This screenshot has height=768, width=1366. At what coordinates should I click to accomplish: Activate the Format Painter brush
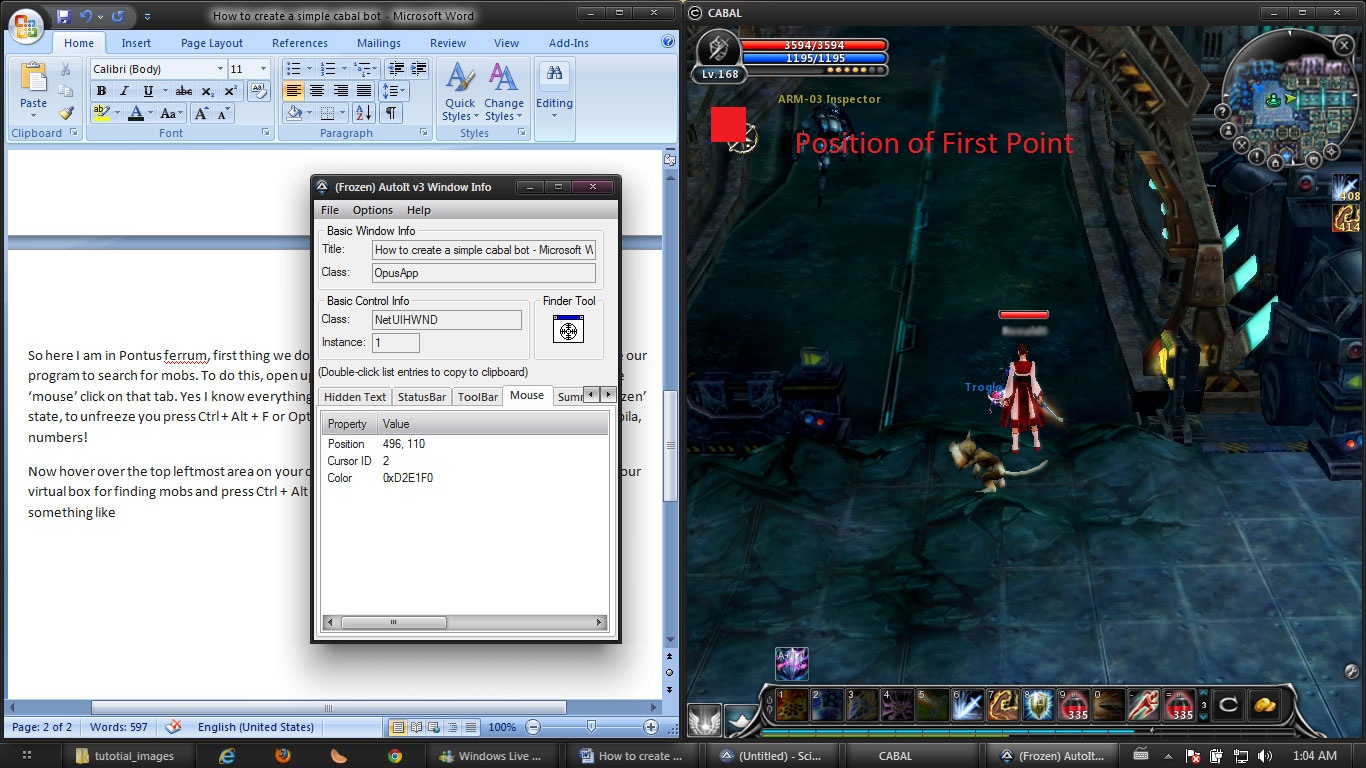tap(66, 113)
